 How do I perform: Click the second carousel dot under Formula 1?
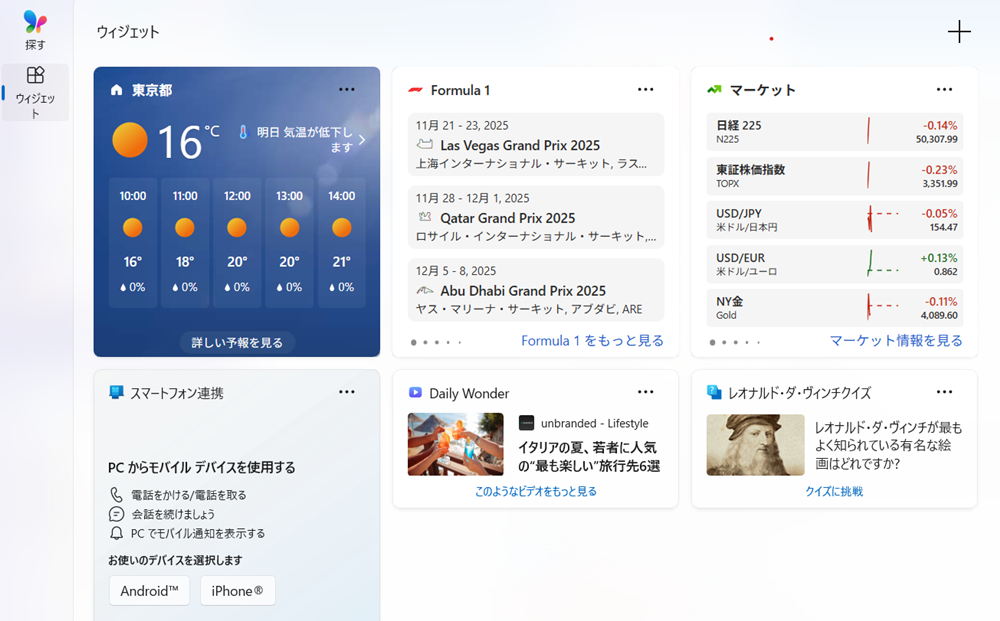tap(427, 341)
